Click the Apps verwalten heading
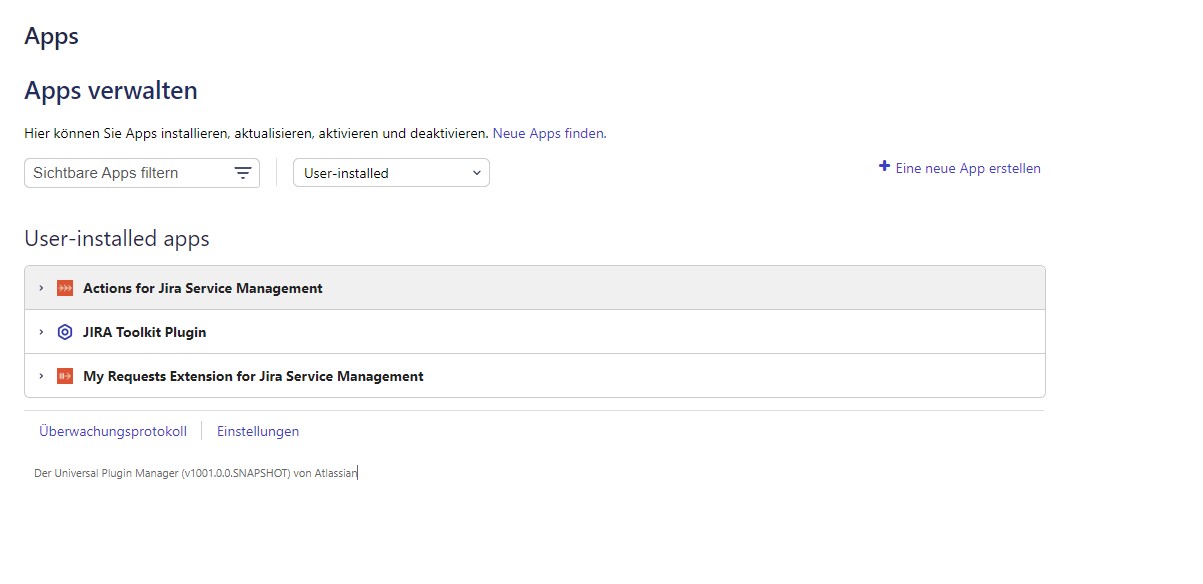Viewport: 1203px width, 584px height. pos(111,91)
